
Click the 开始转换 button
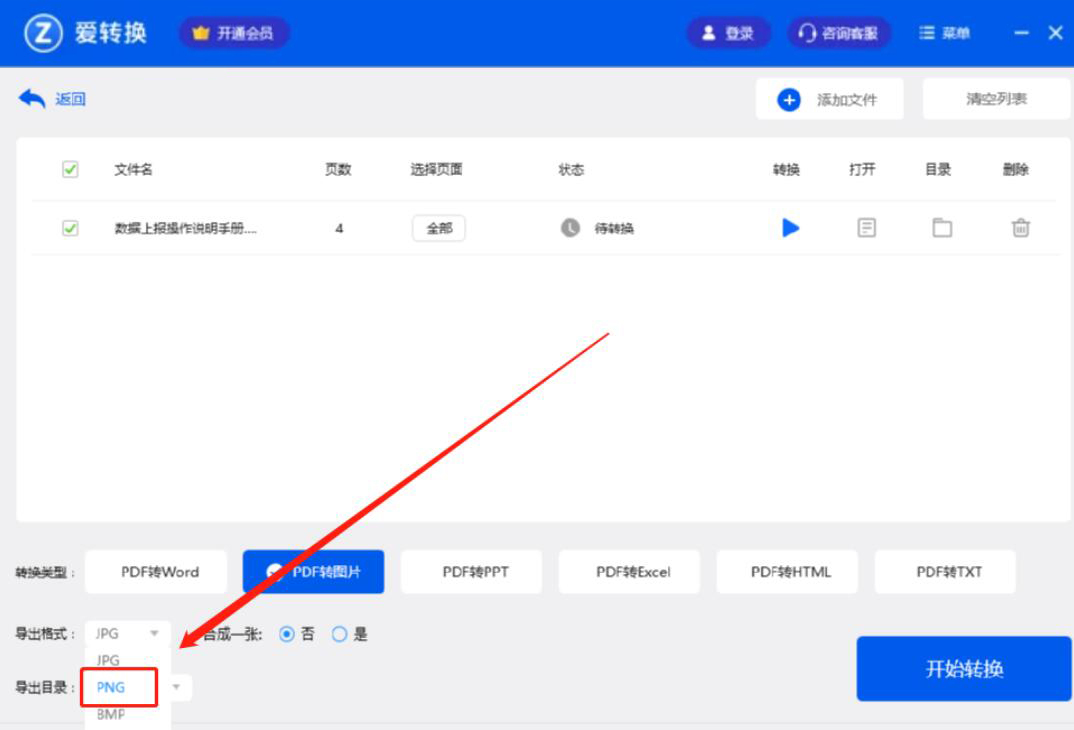(964, 668)
